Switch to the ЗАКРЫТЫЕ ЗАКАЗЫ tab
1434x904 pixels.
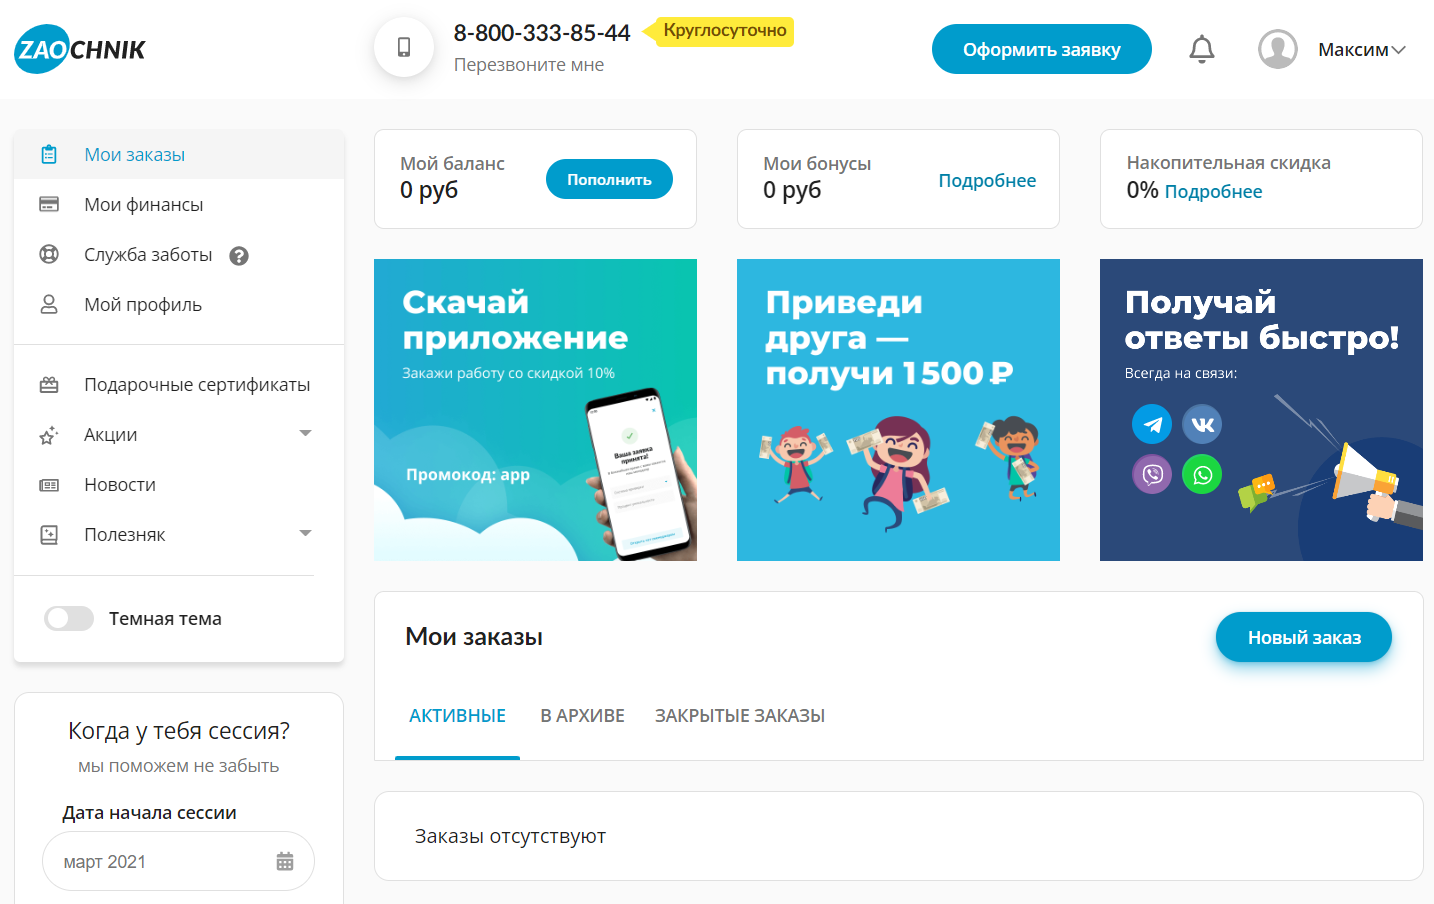tap(739, 716)
